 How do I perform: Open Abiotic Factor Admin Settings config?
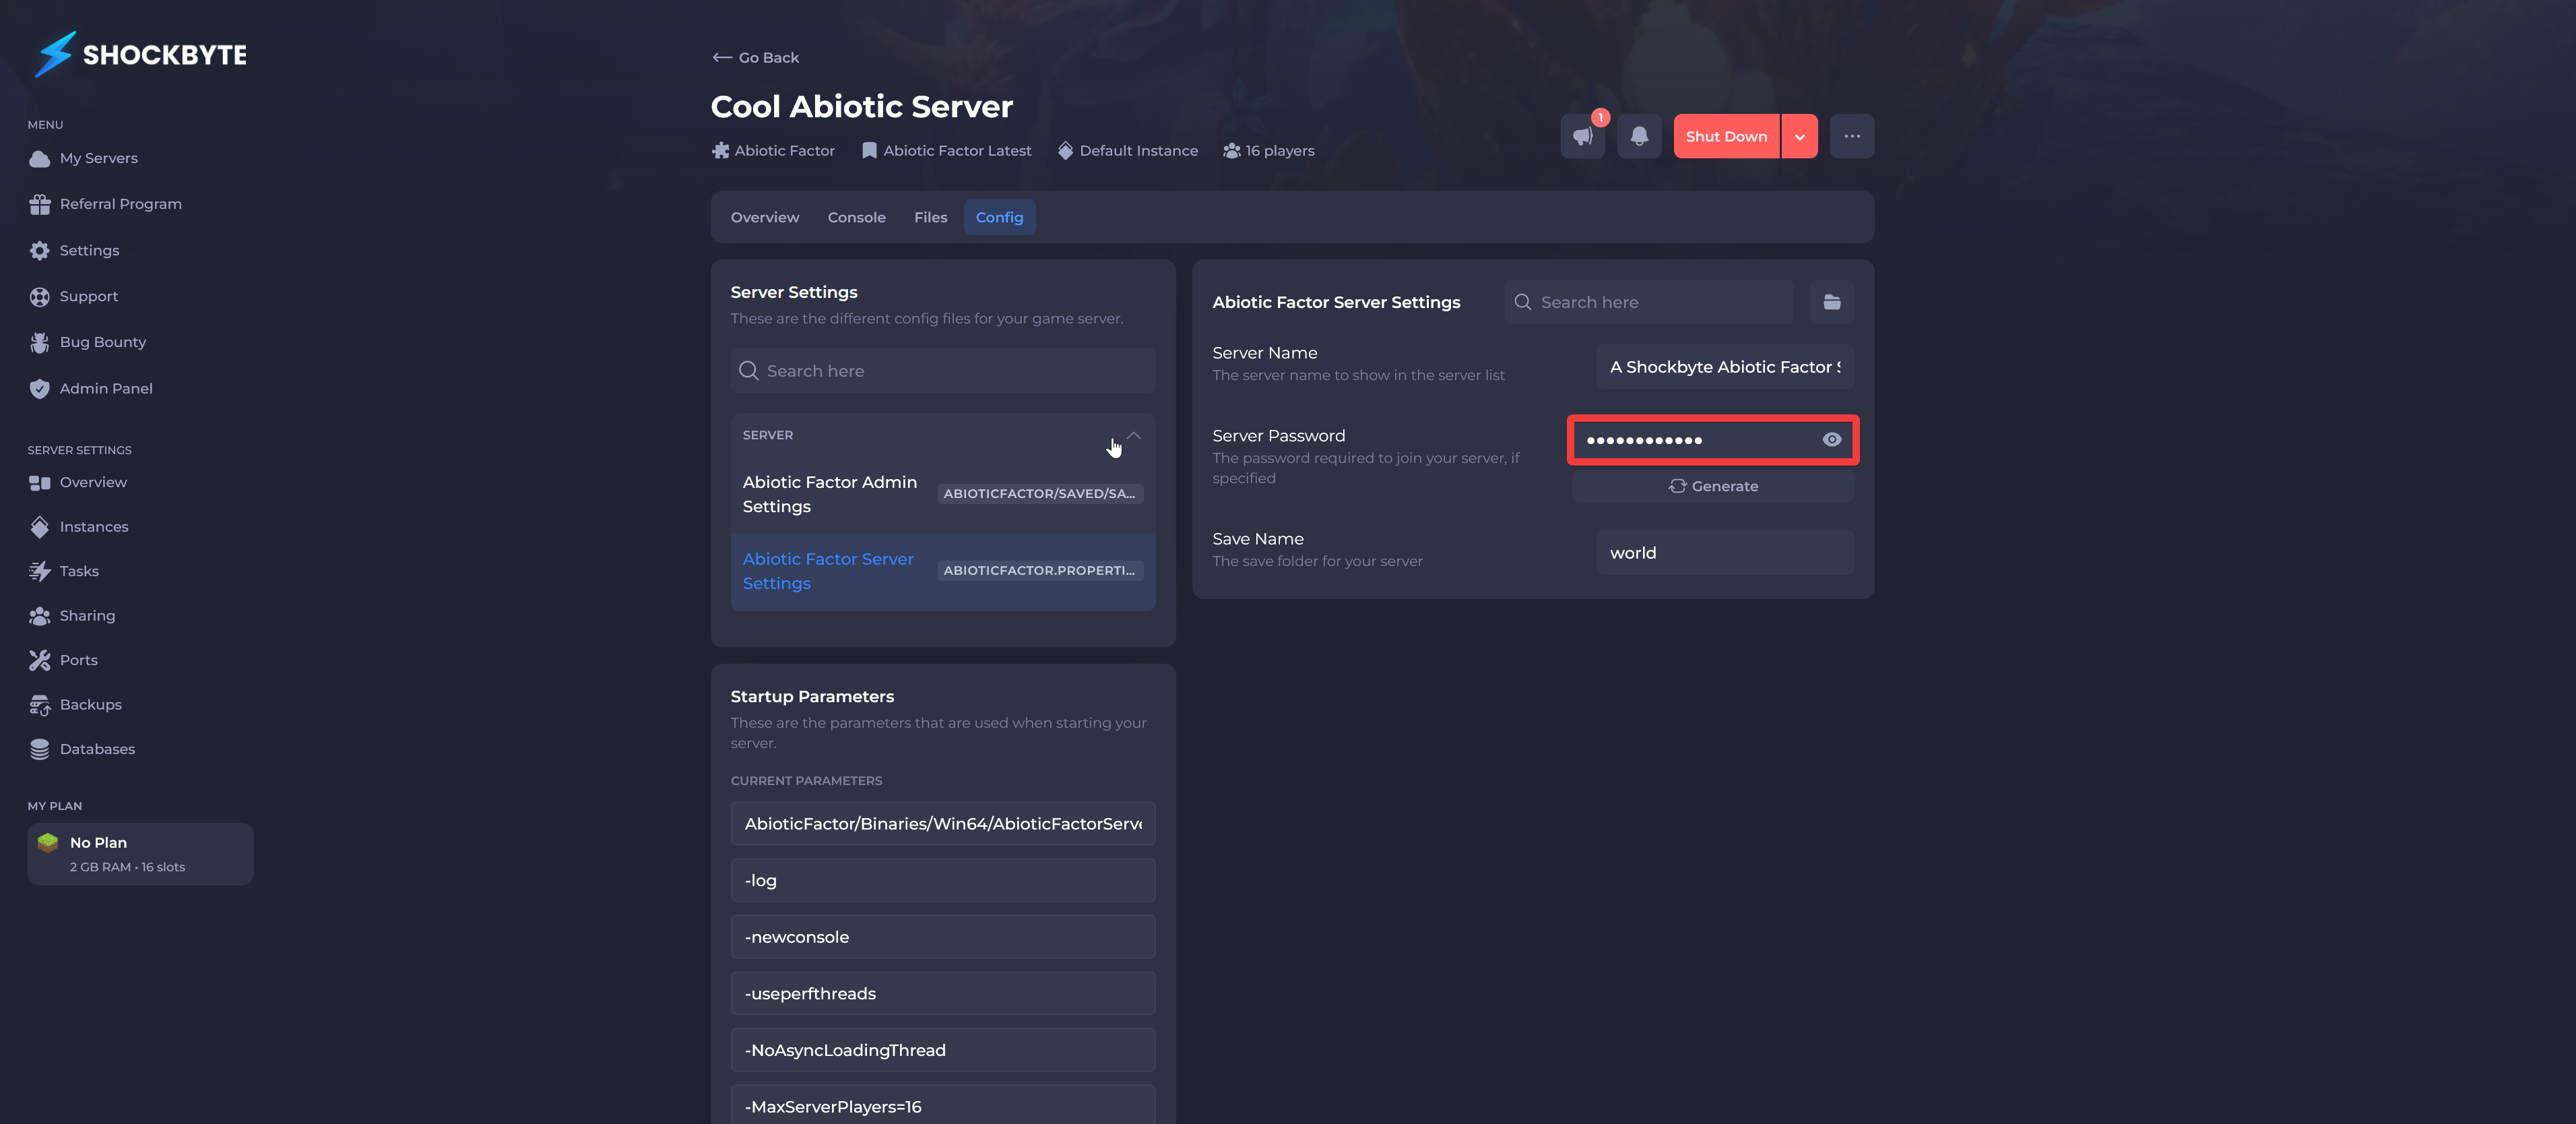click(943, 494)
